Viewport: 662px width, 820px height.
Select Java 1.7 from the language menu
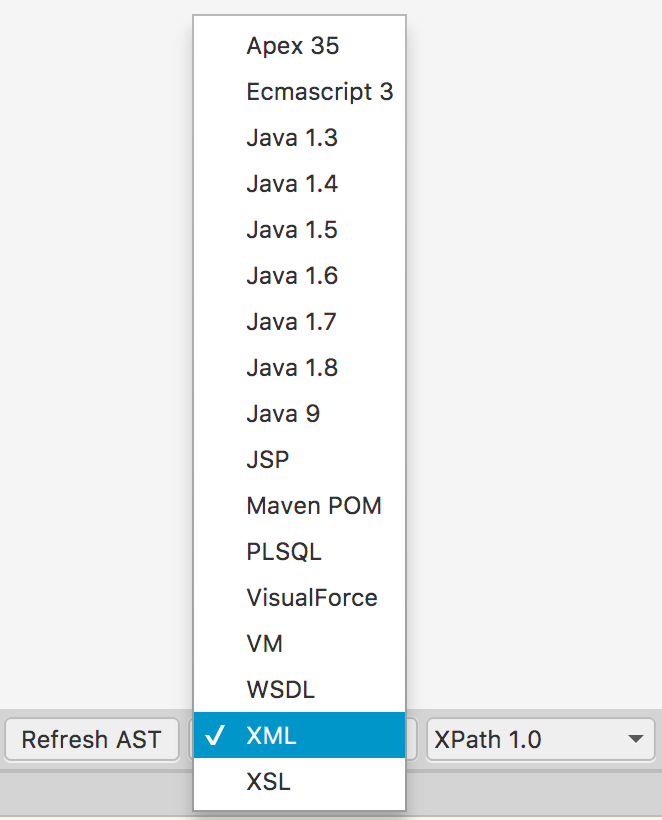click(x=292, y=321)
